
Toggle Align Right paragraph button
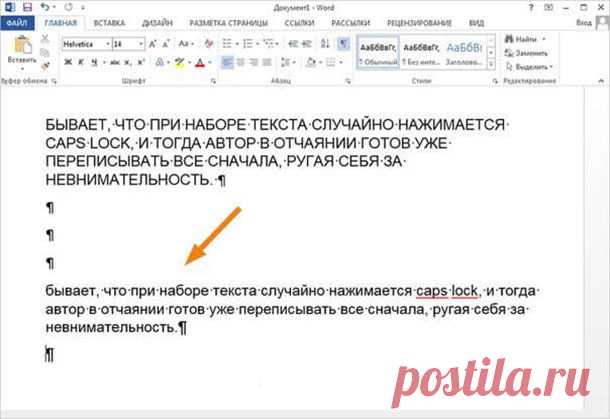pyautogui.click(x=254, y=62)
